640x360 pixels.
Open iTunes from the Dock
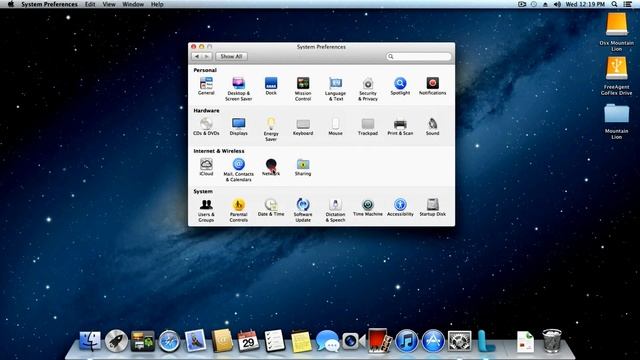click(x=407, y=341)
